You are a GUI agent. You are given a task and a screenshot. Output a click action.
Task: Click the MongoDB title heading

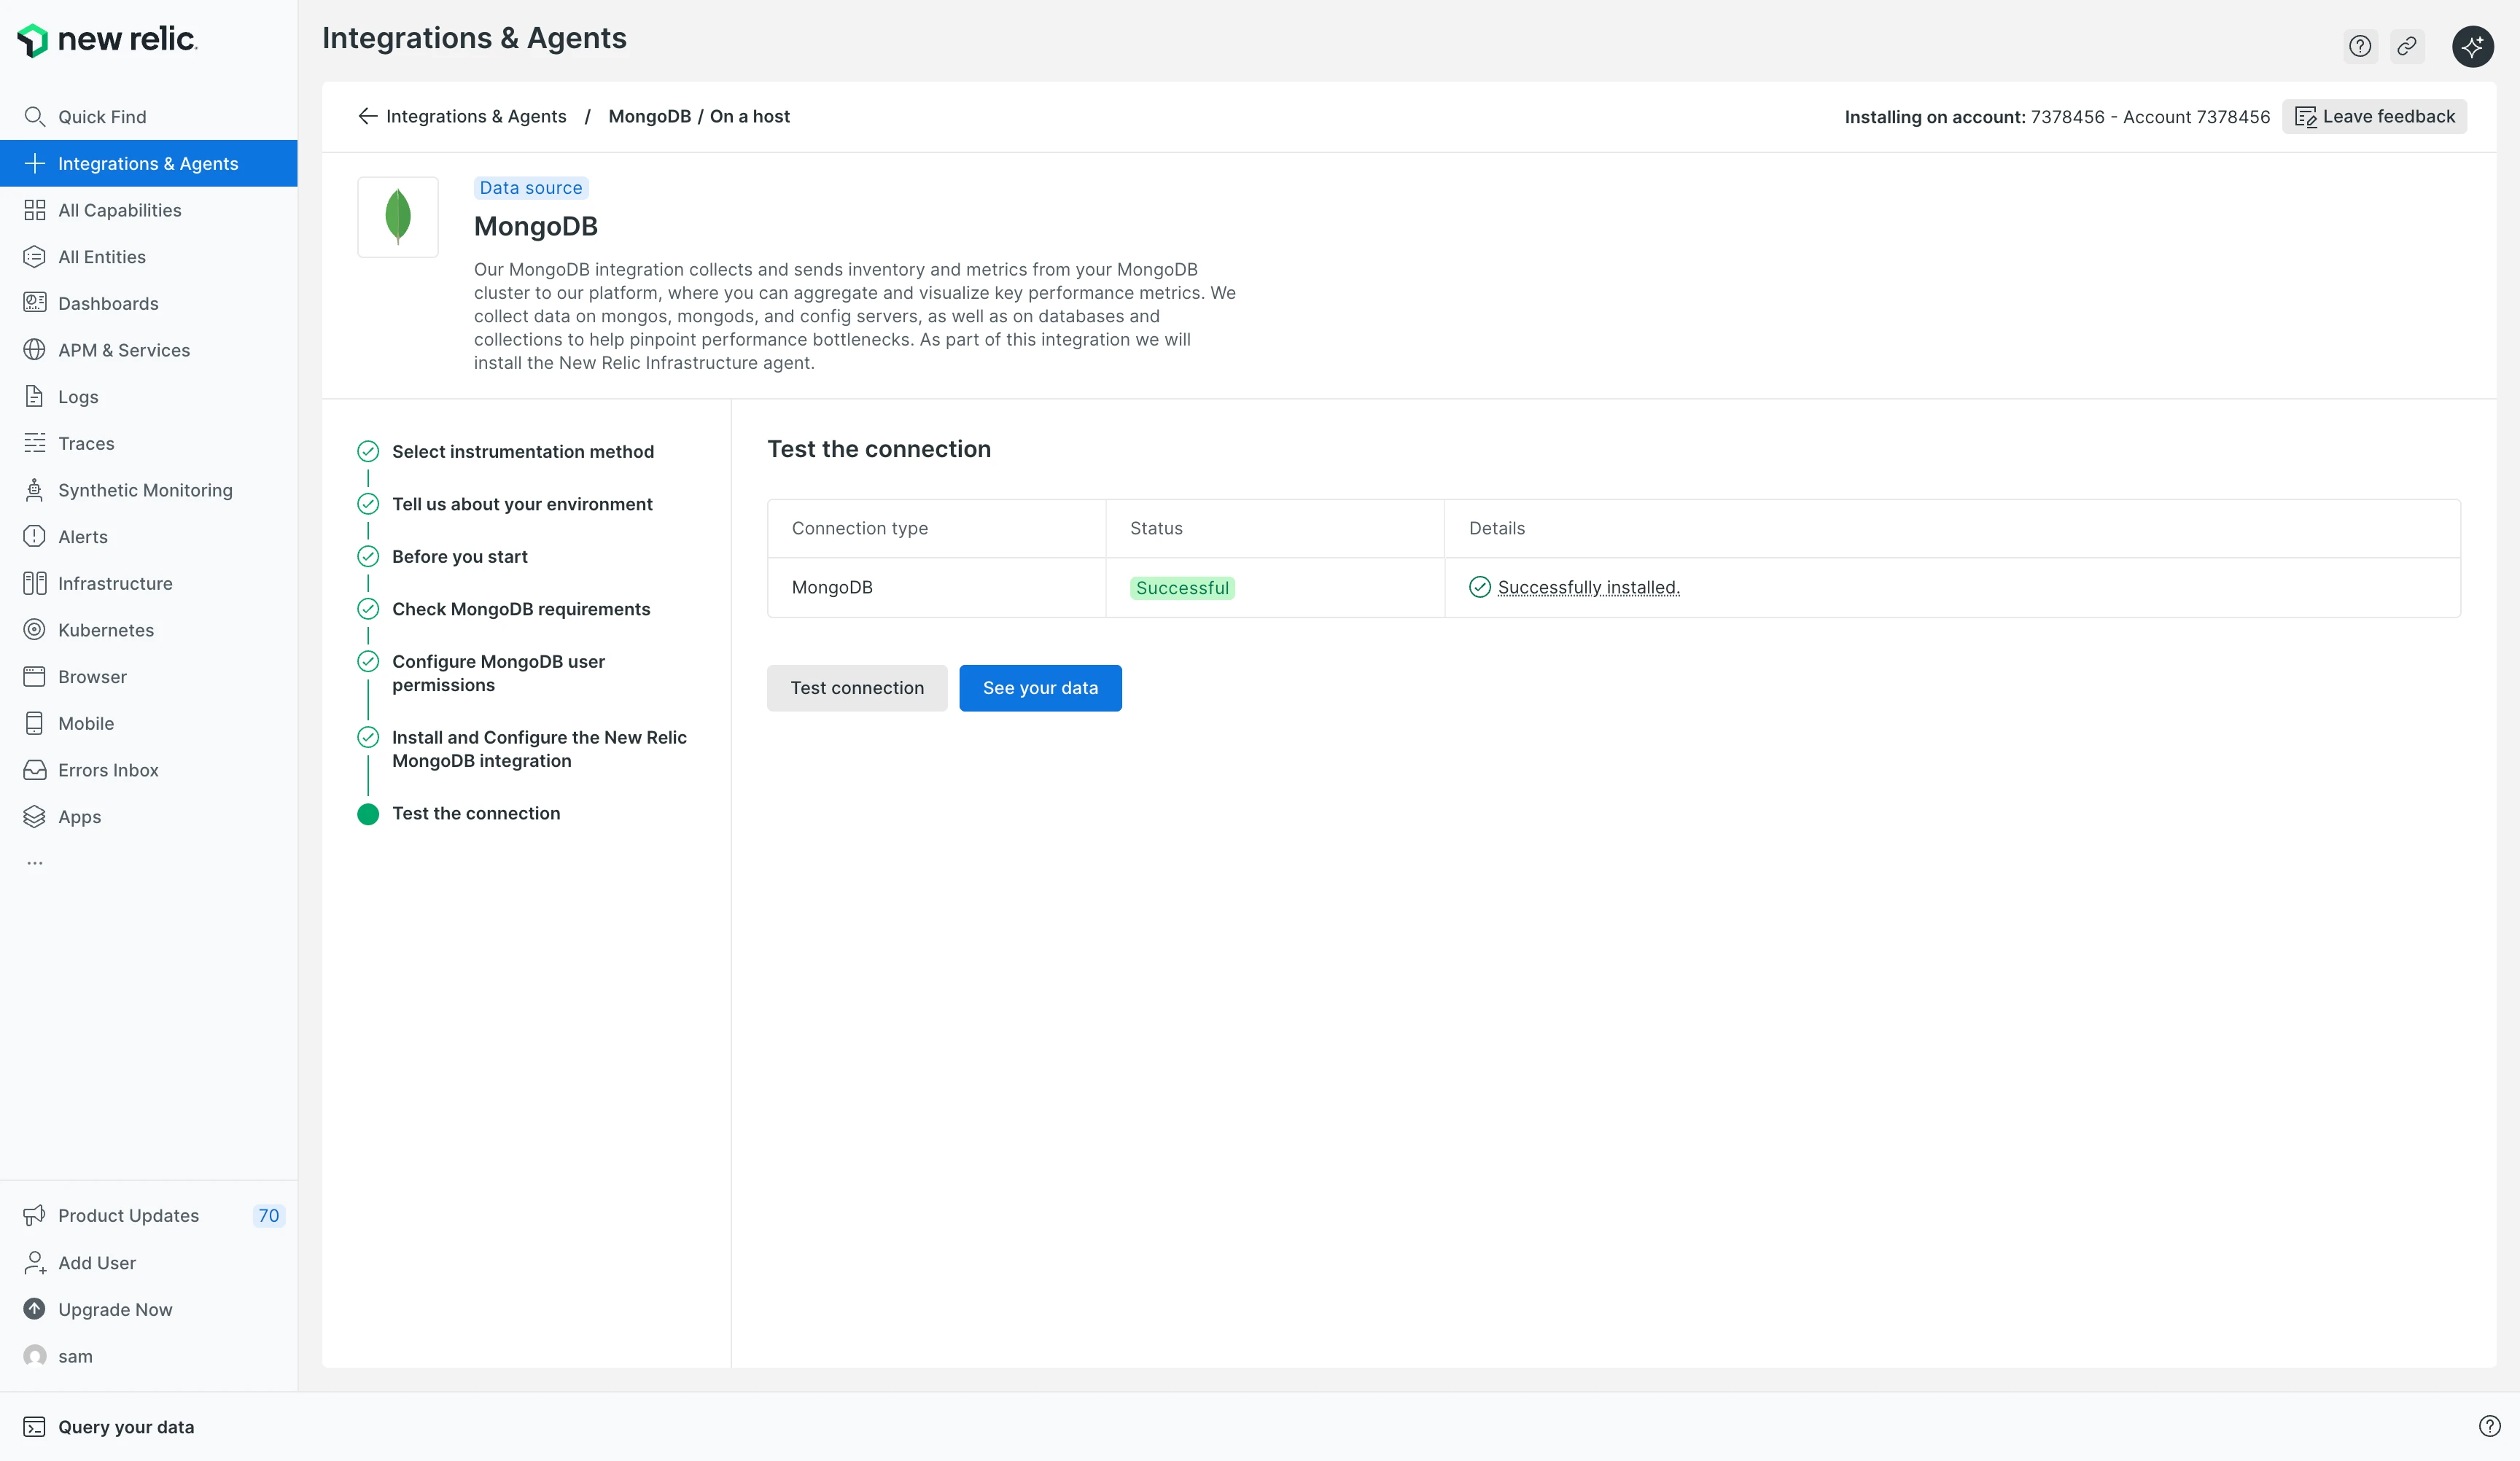(536, 226)
